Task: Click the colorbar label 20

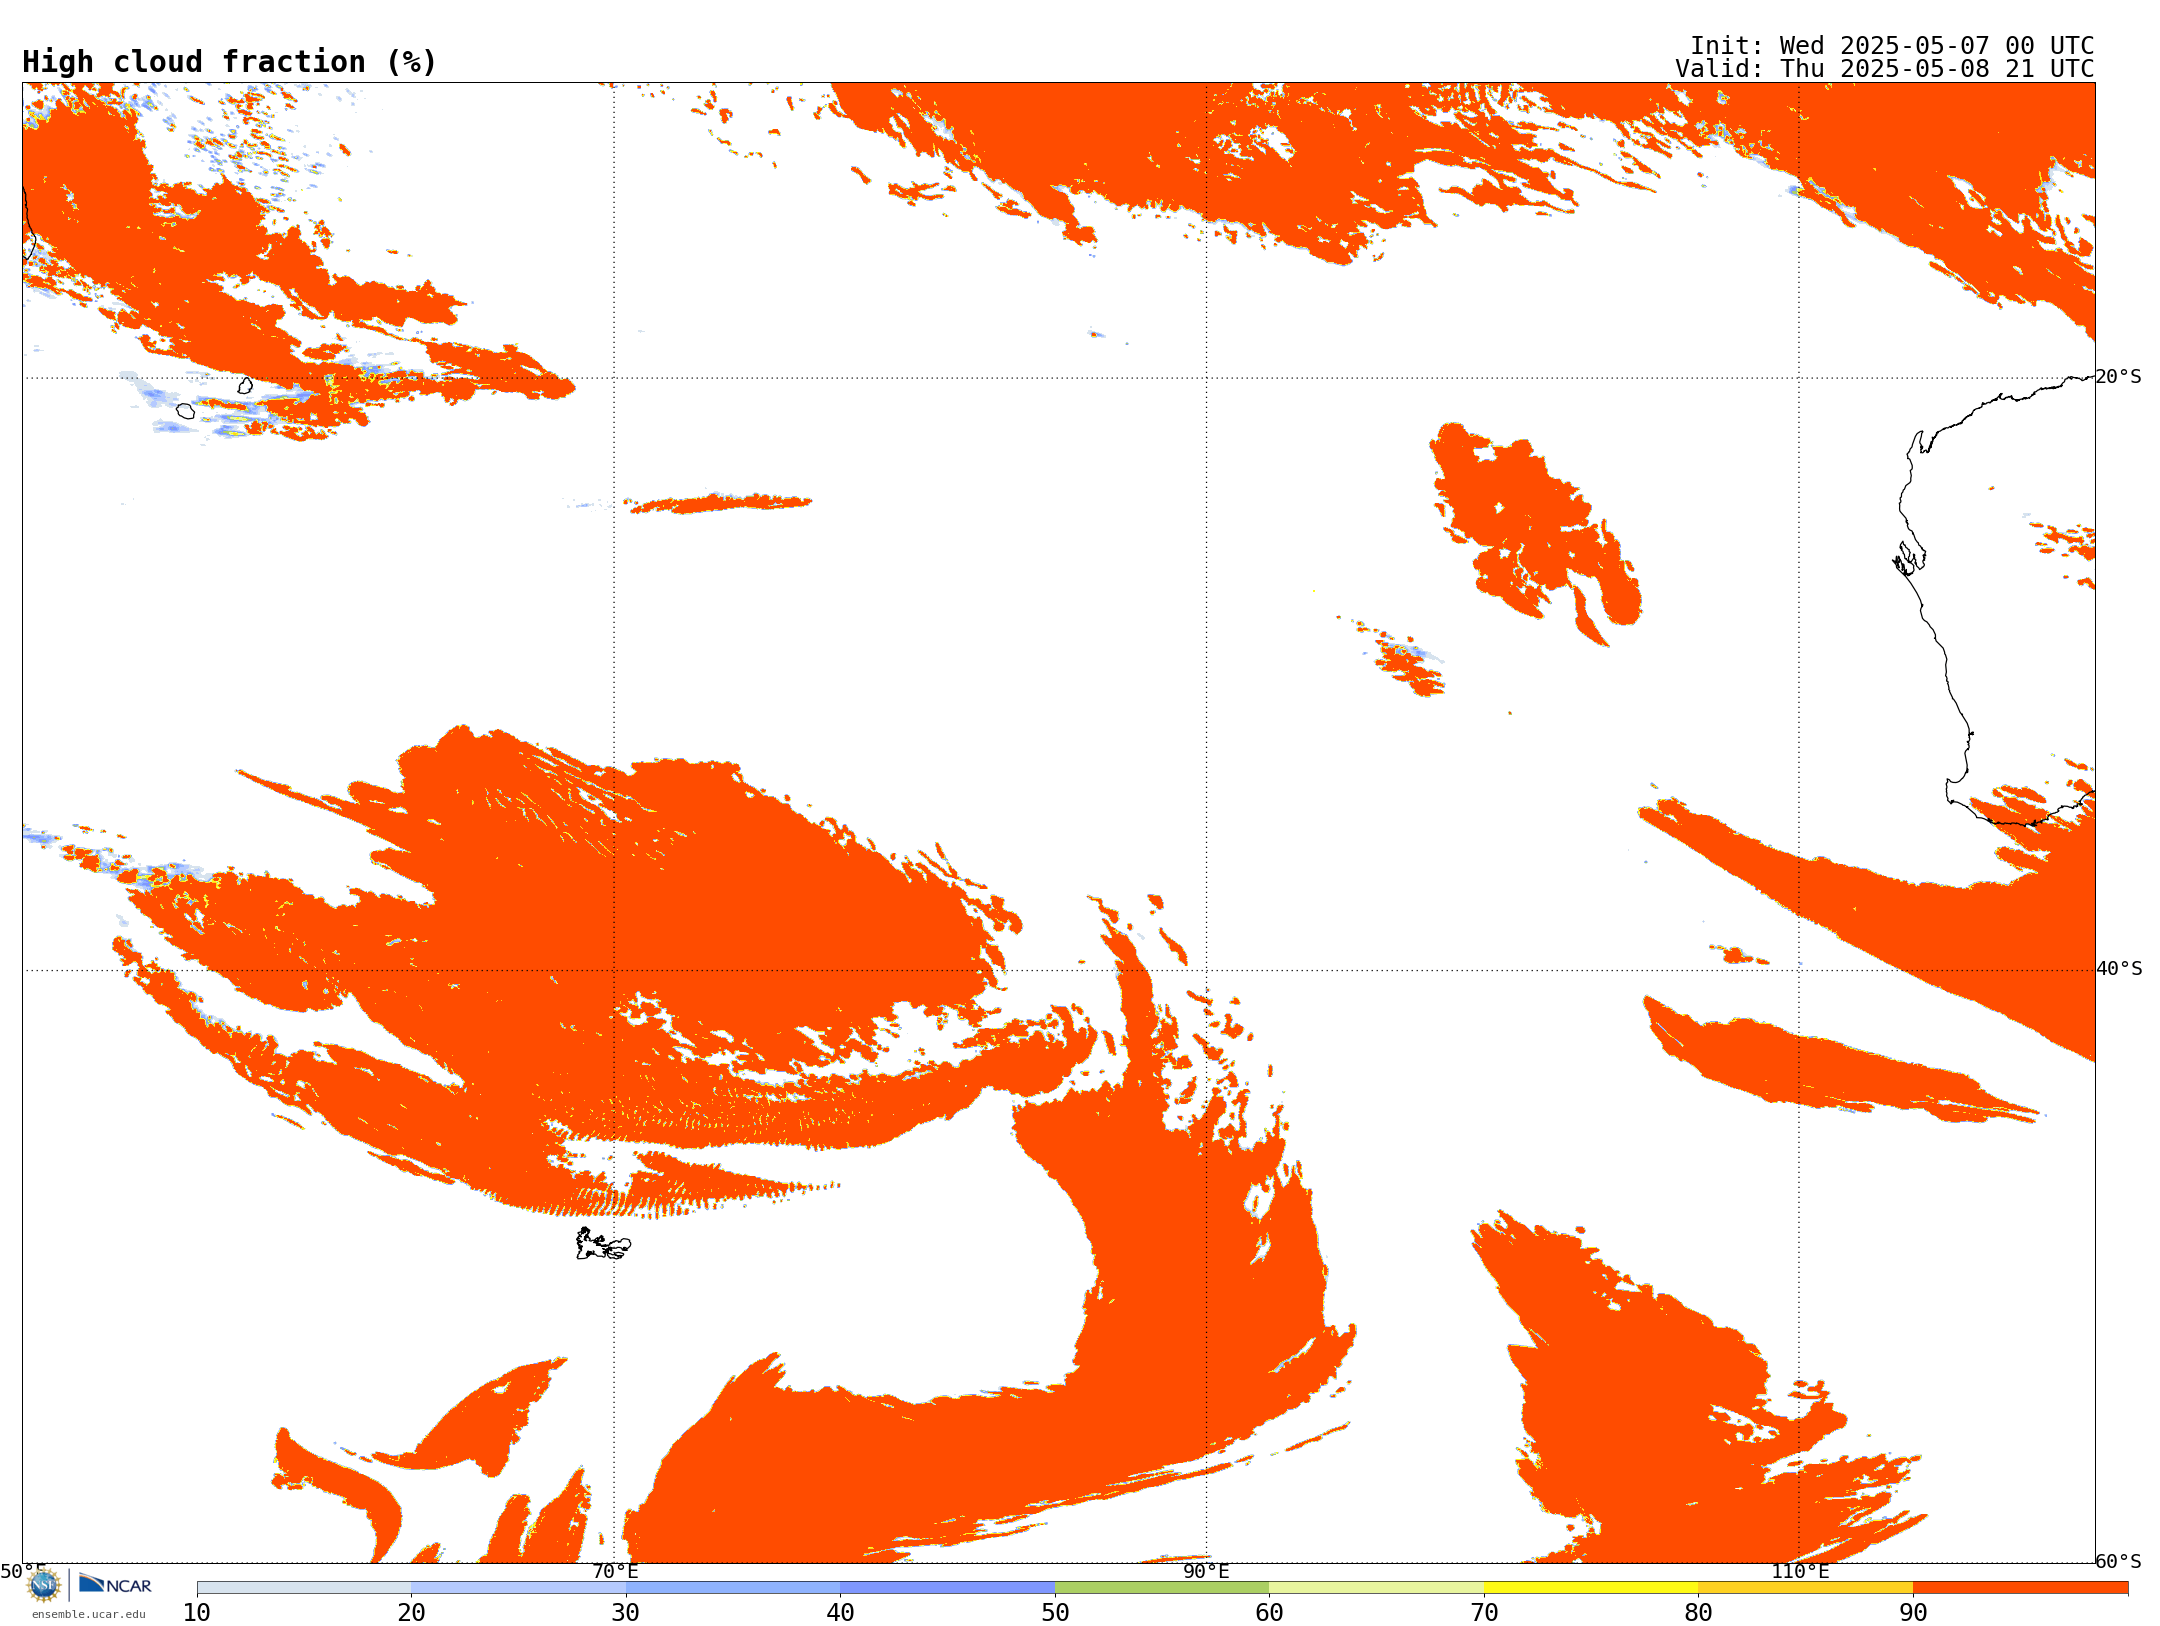Action: coord(411,1613)
